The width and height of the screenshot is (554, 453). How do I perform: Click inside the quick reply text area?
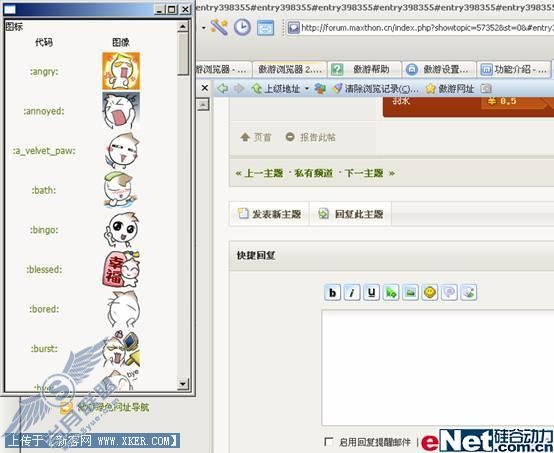pyautogui.click(x=437, y=367)
